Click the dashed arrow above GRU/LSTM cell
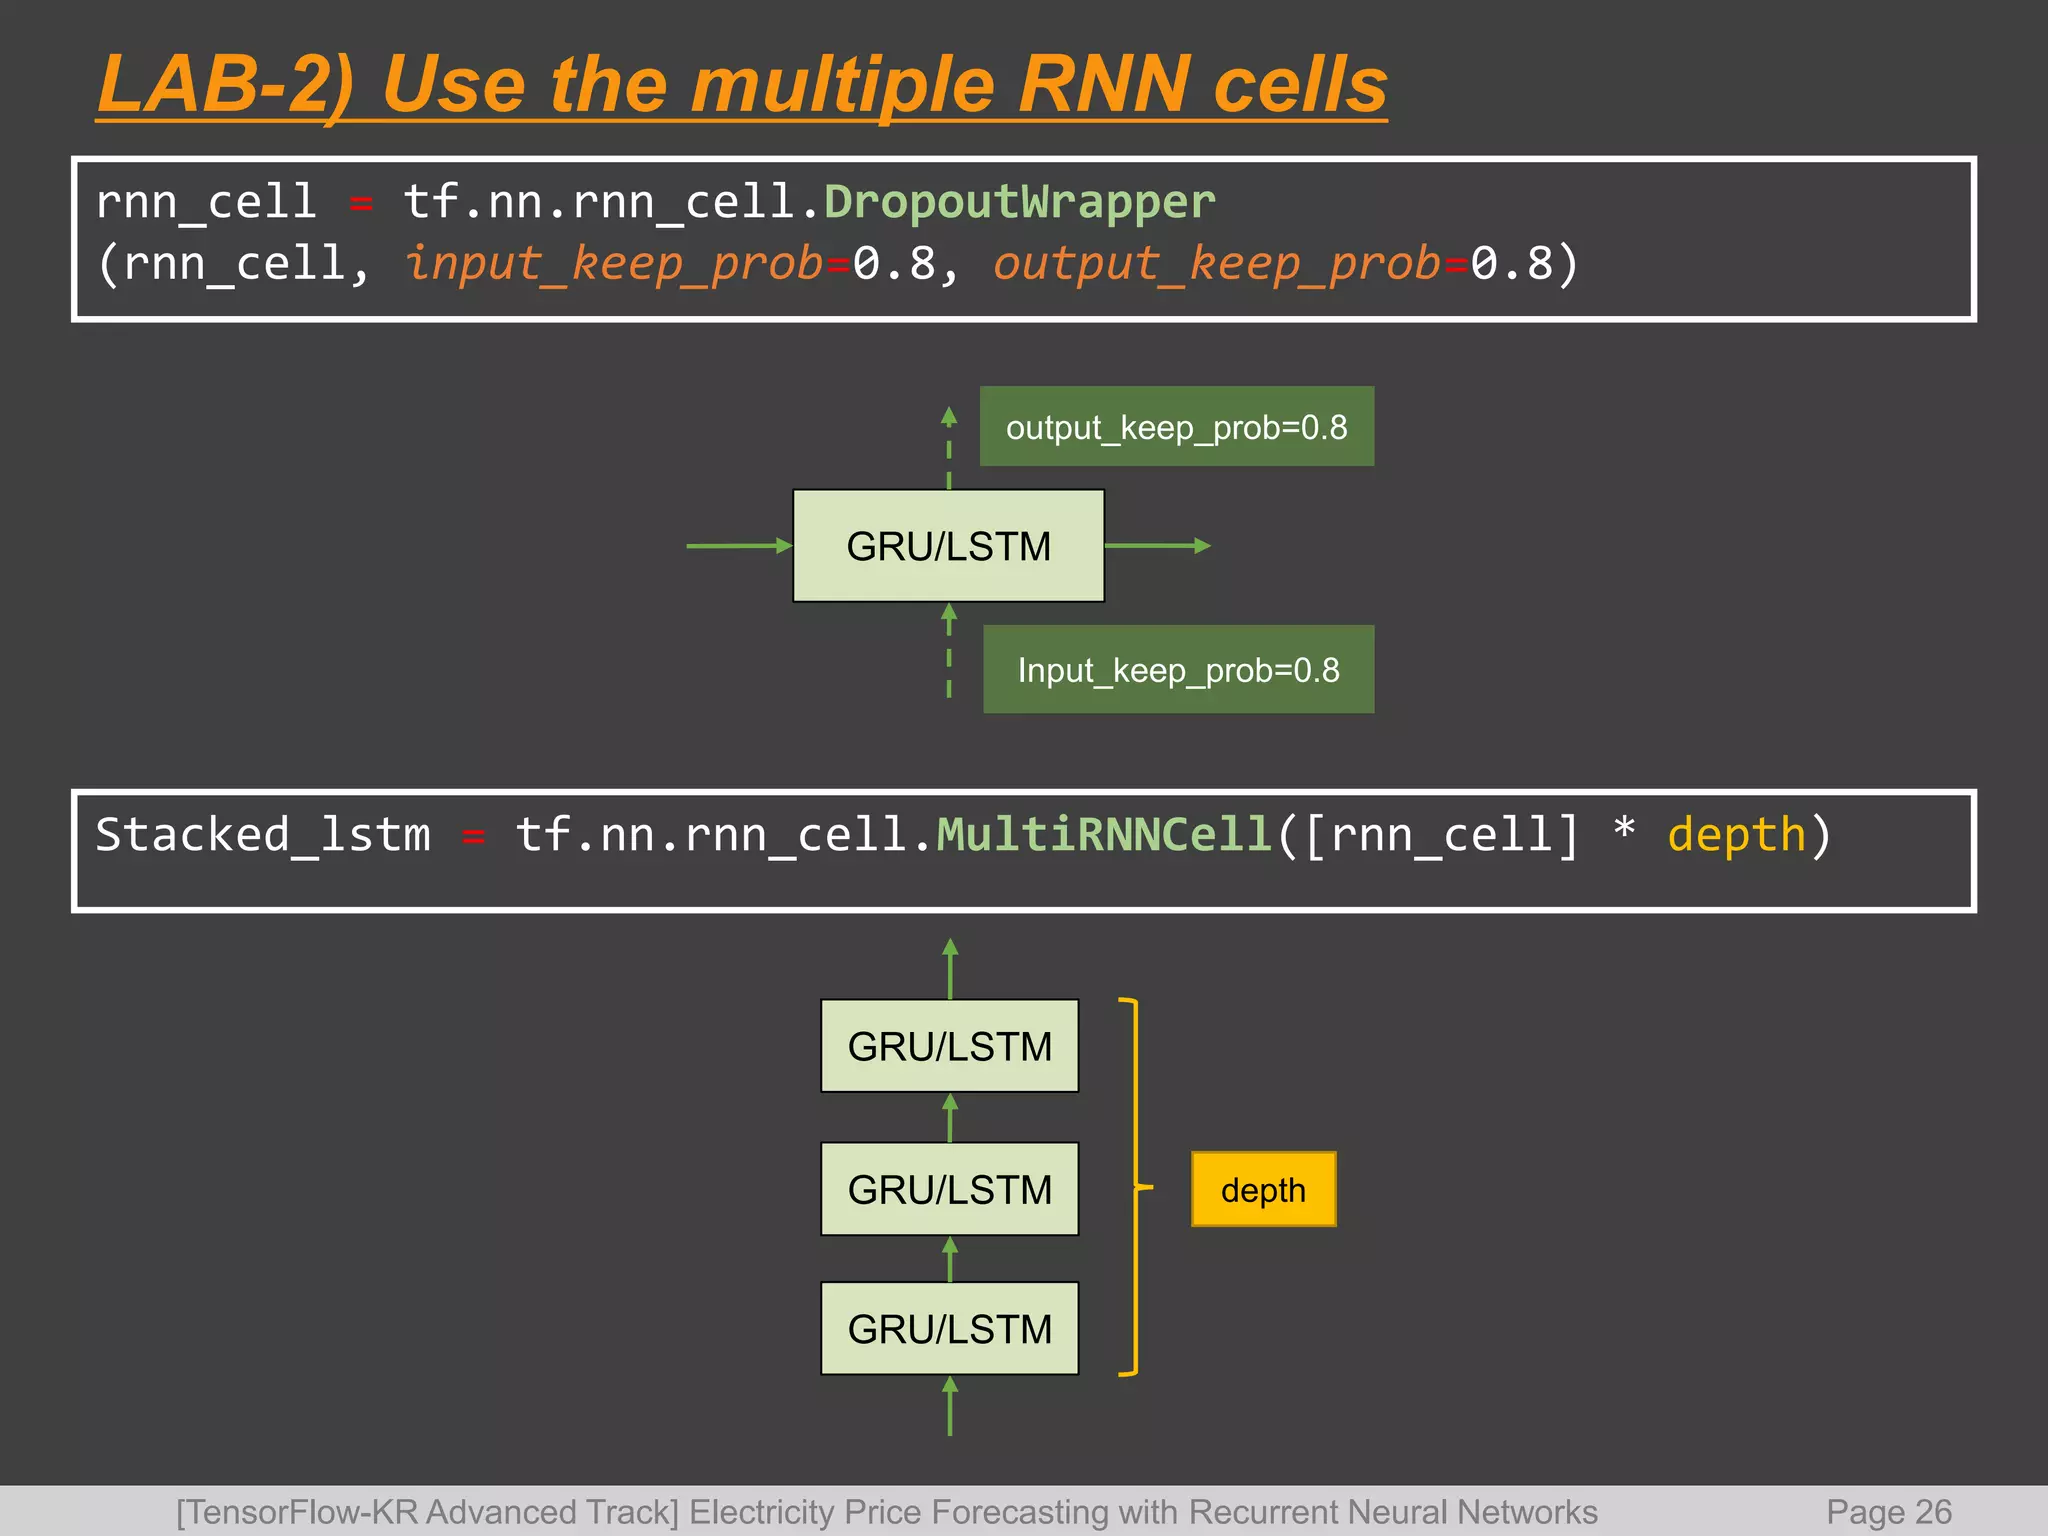 pos(949,448)
